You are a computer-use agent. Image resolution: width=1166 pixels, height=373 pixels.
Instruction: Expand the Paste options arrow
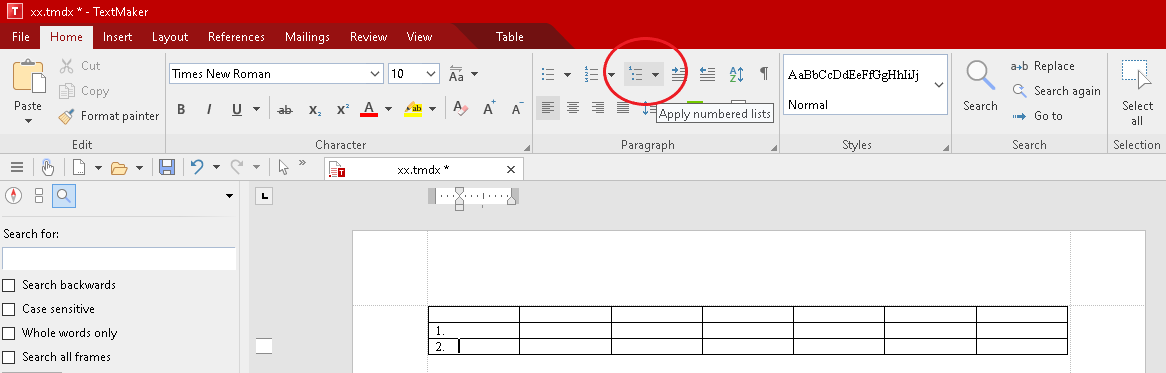(x=28, y=121)
